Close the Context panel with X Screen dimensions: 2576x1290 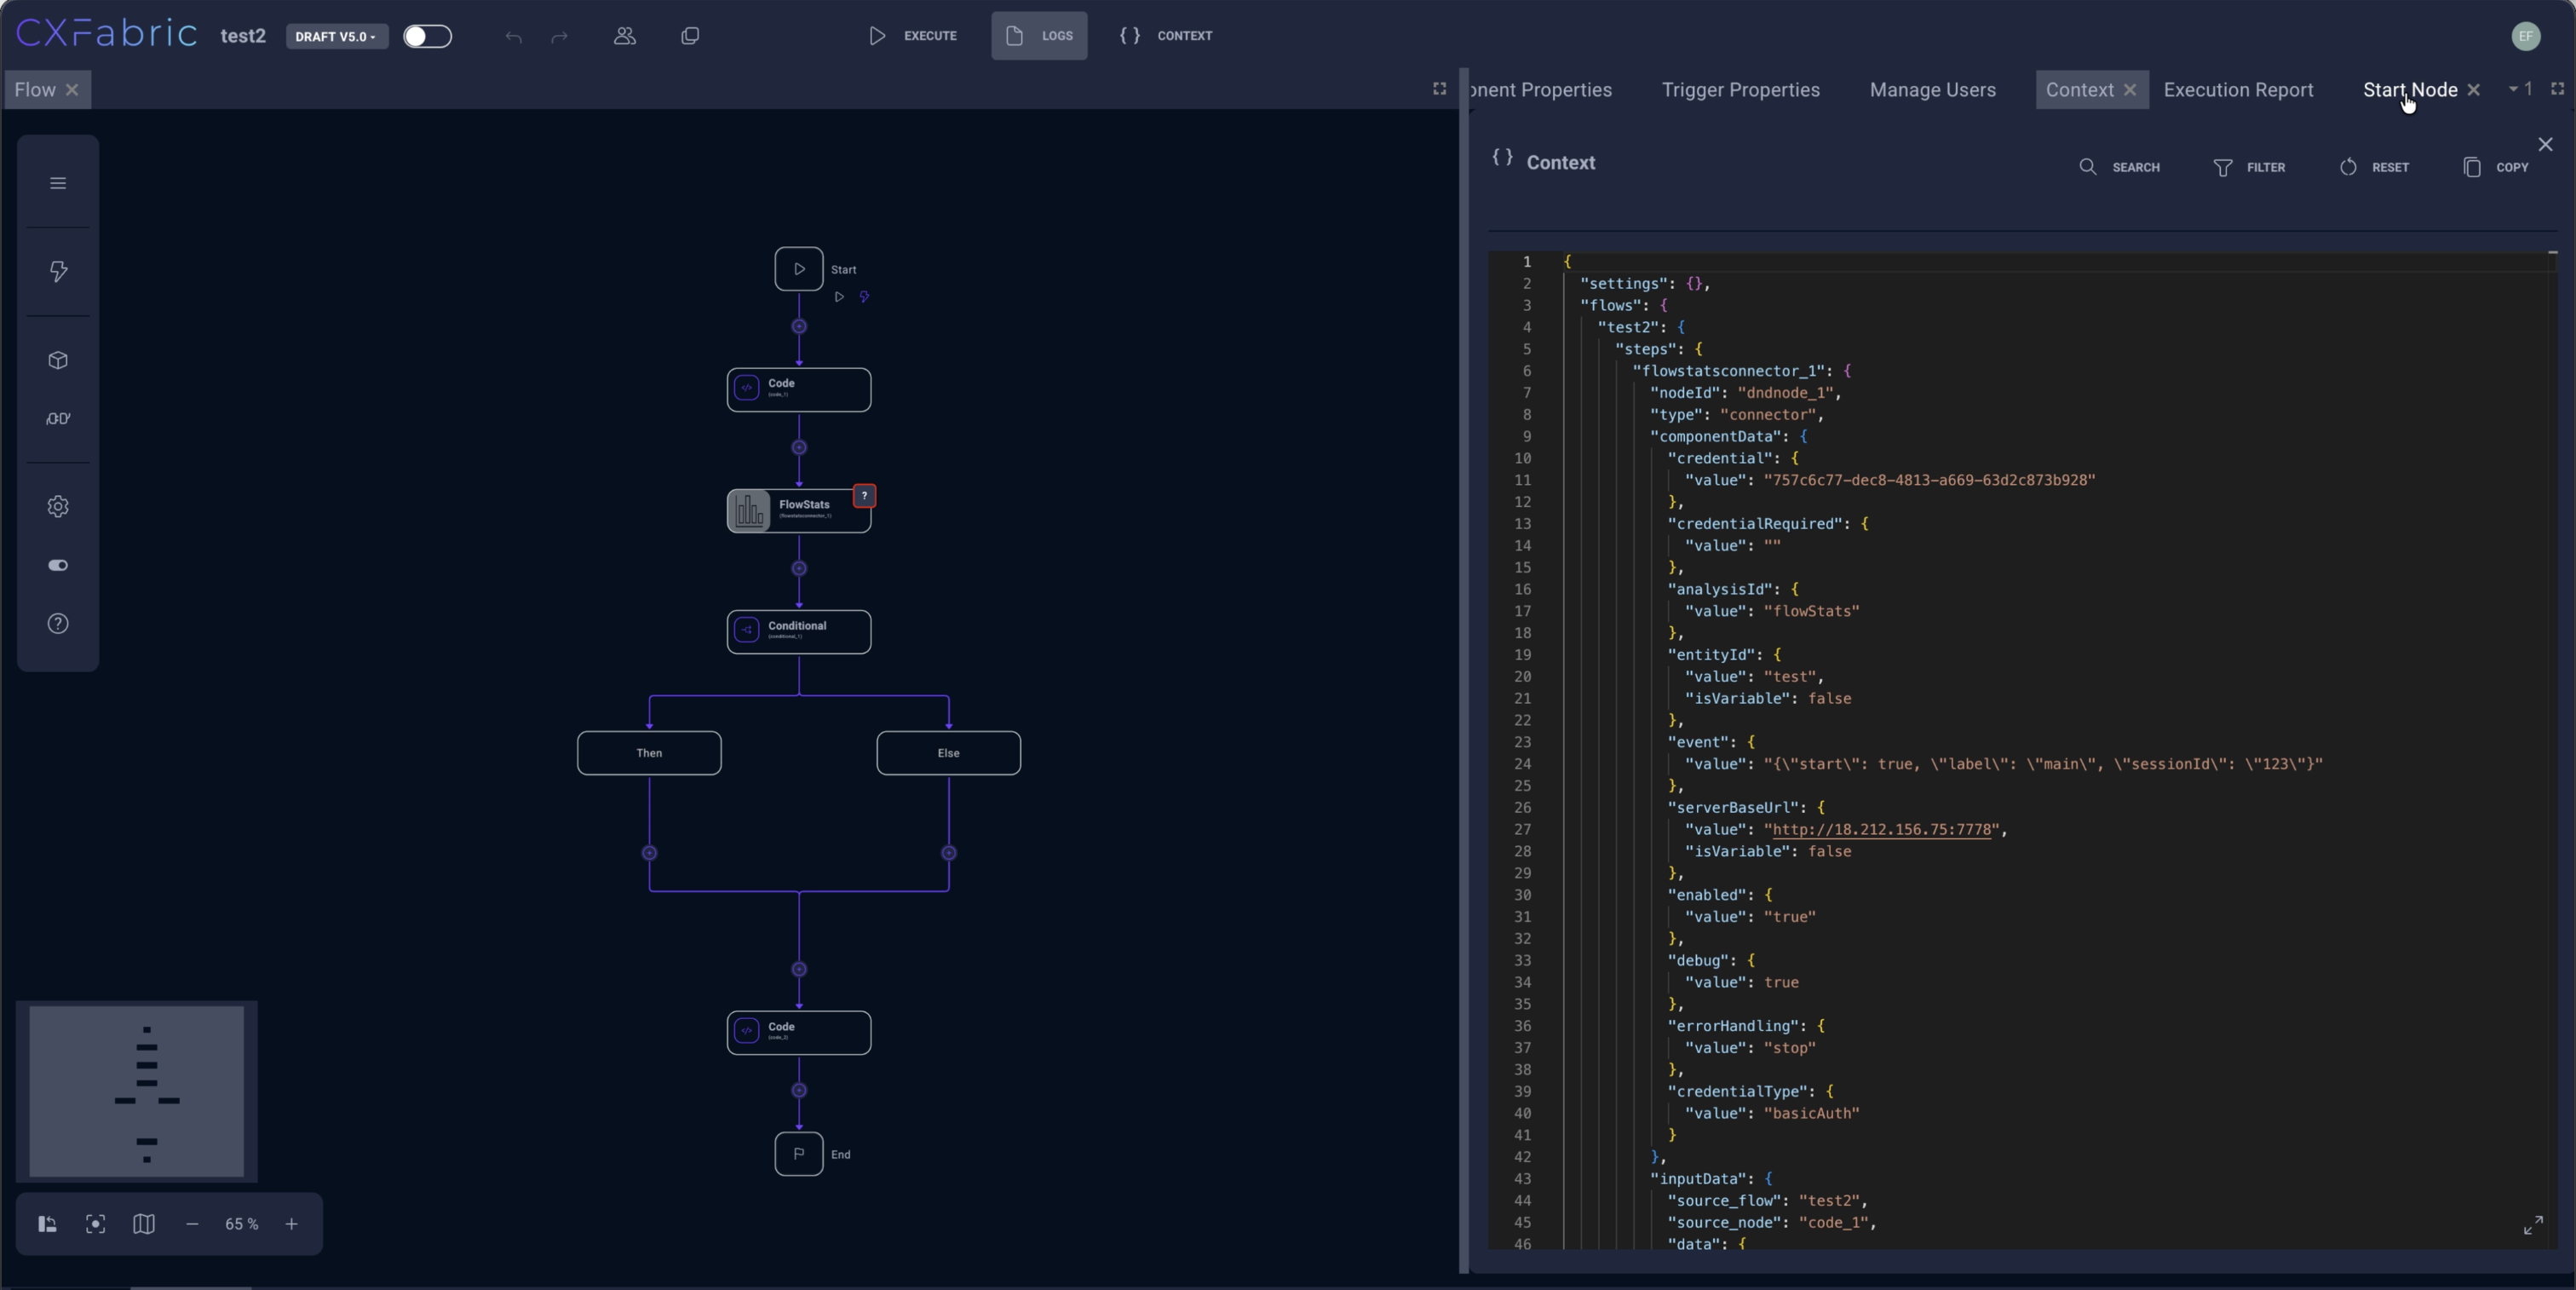(2545, 145)
